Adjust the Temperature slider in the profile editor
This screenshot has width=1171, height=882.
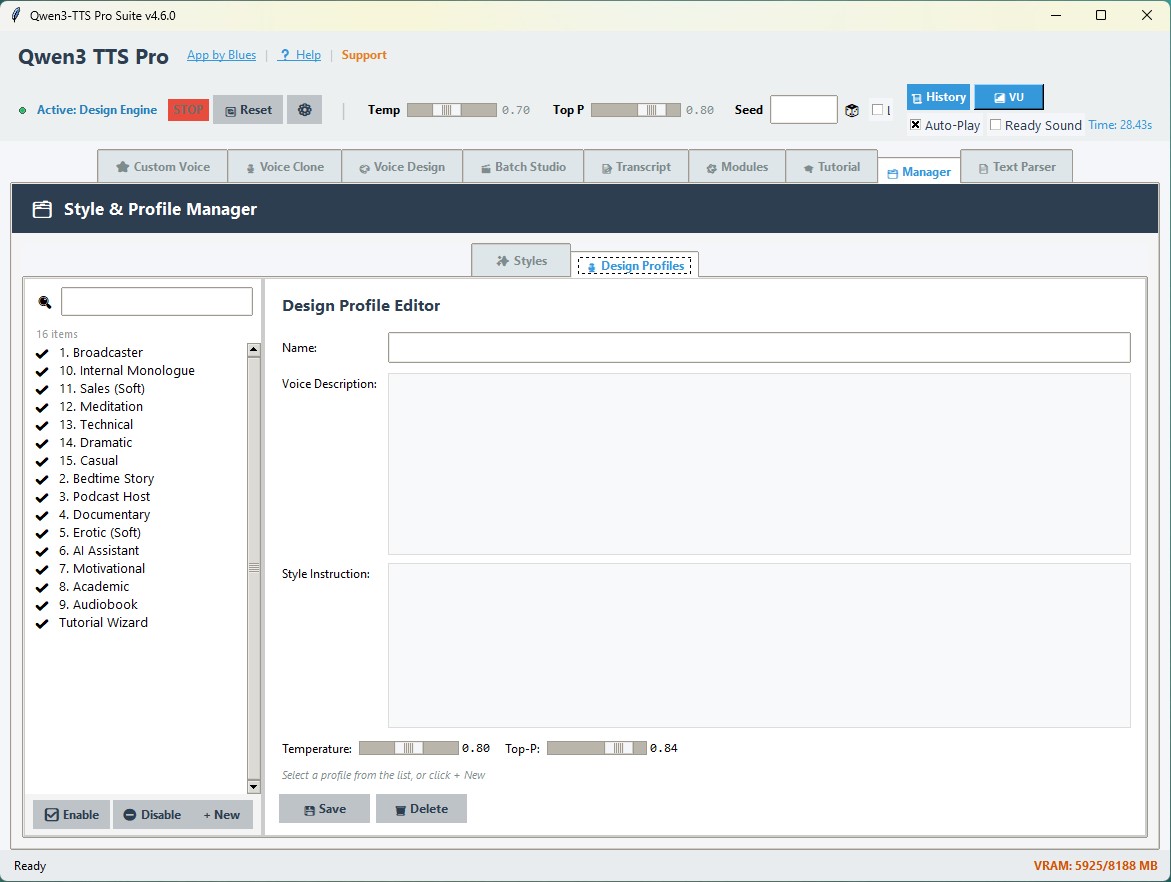[x=408, y=747]
